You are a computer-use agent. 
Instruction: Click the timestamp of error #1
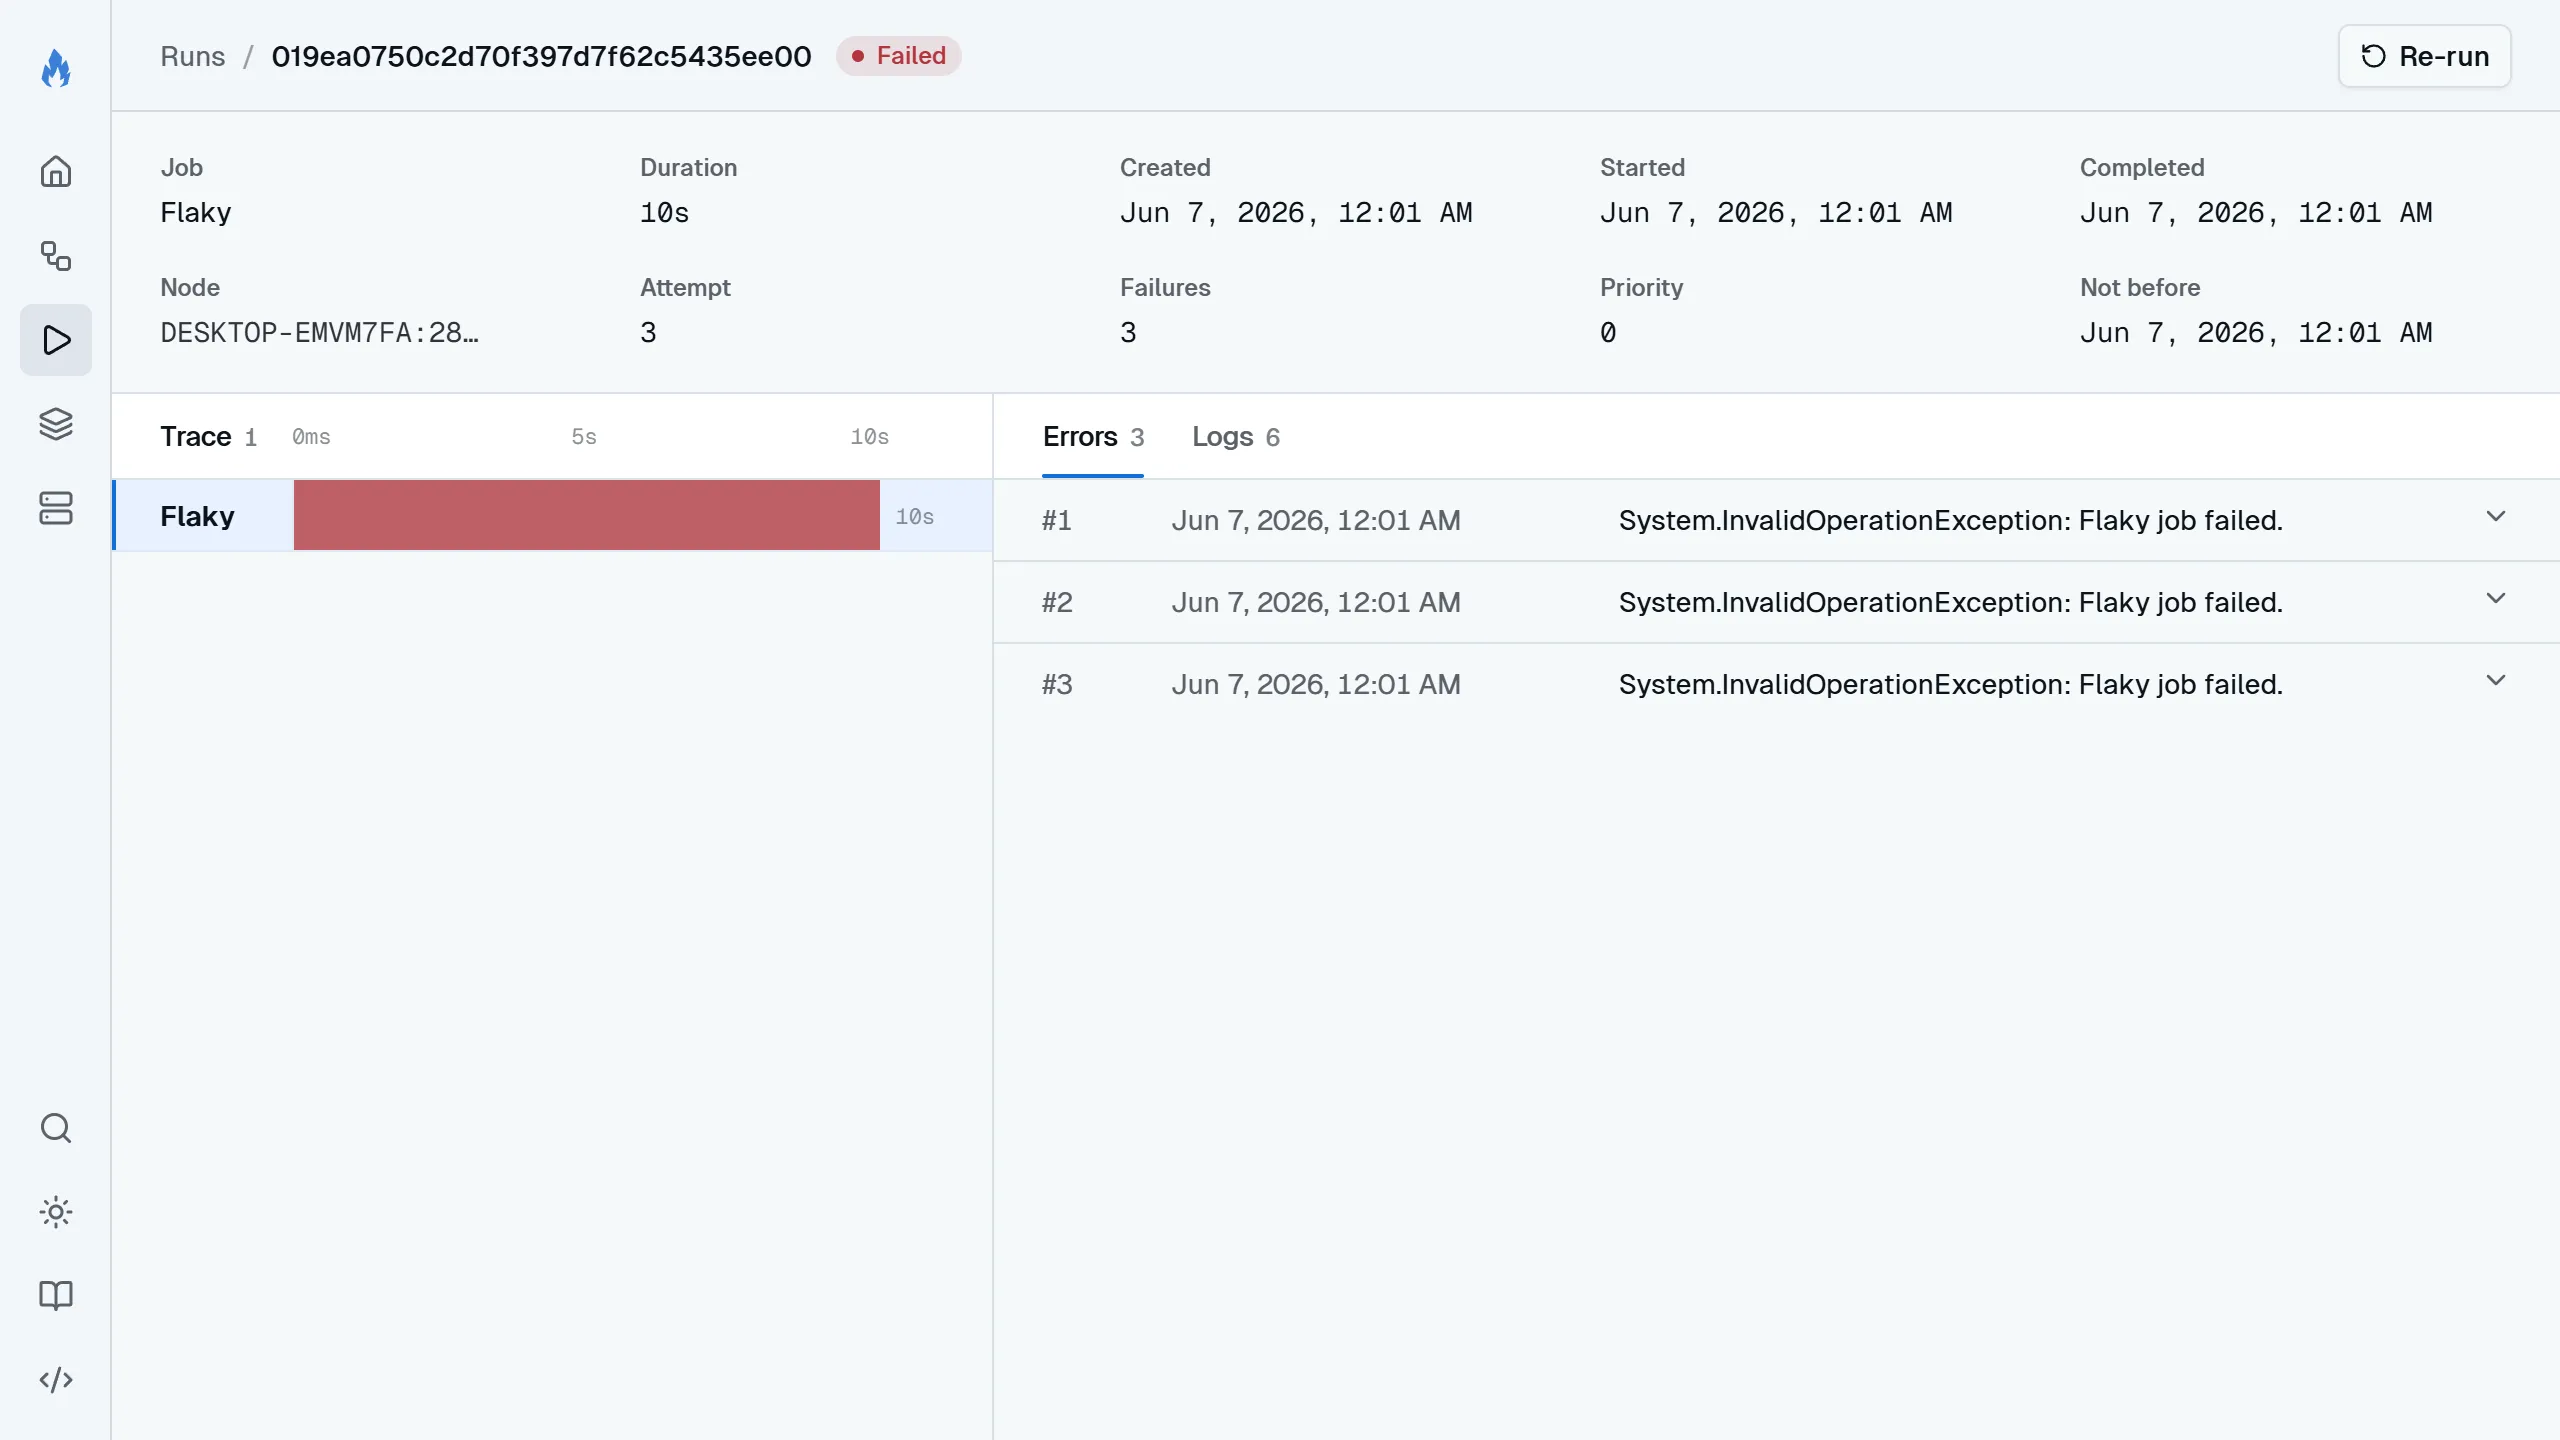pos(1316,521)
